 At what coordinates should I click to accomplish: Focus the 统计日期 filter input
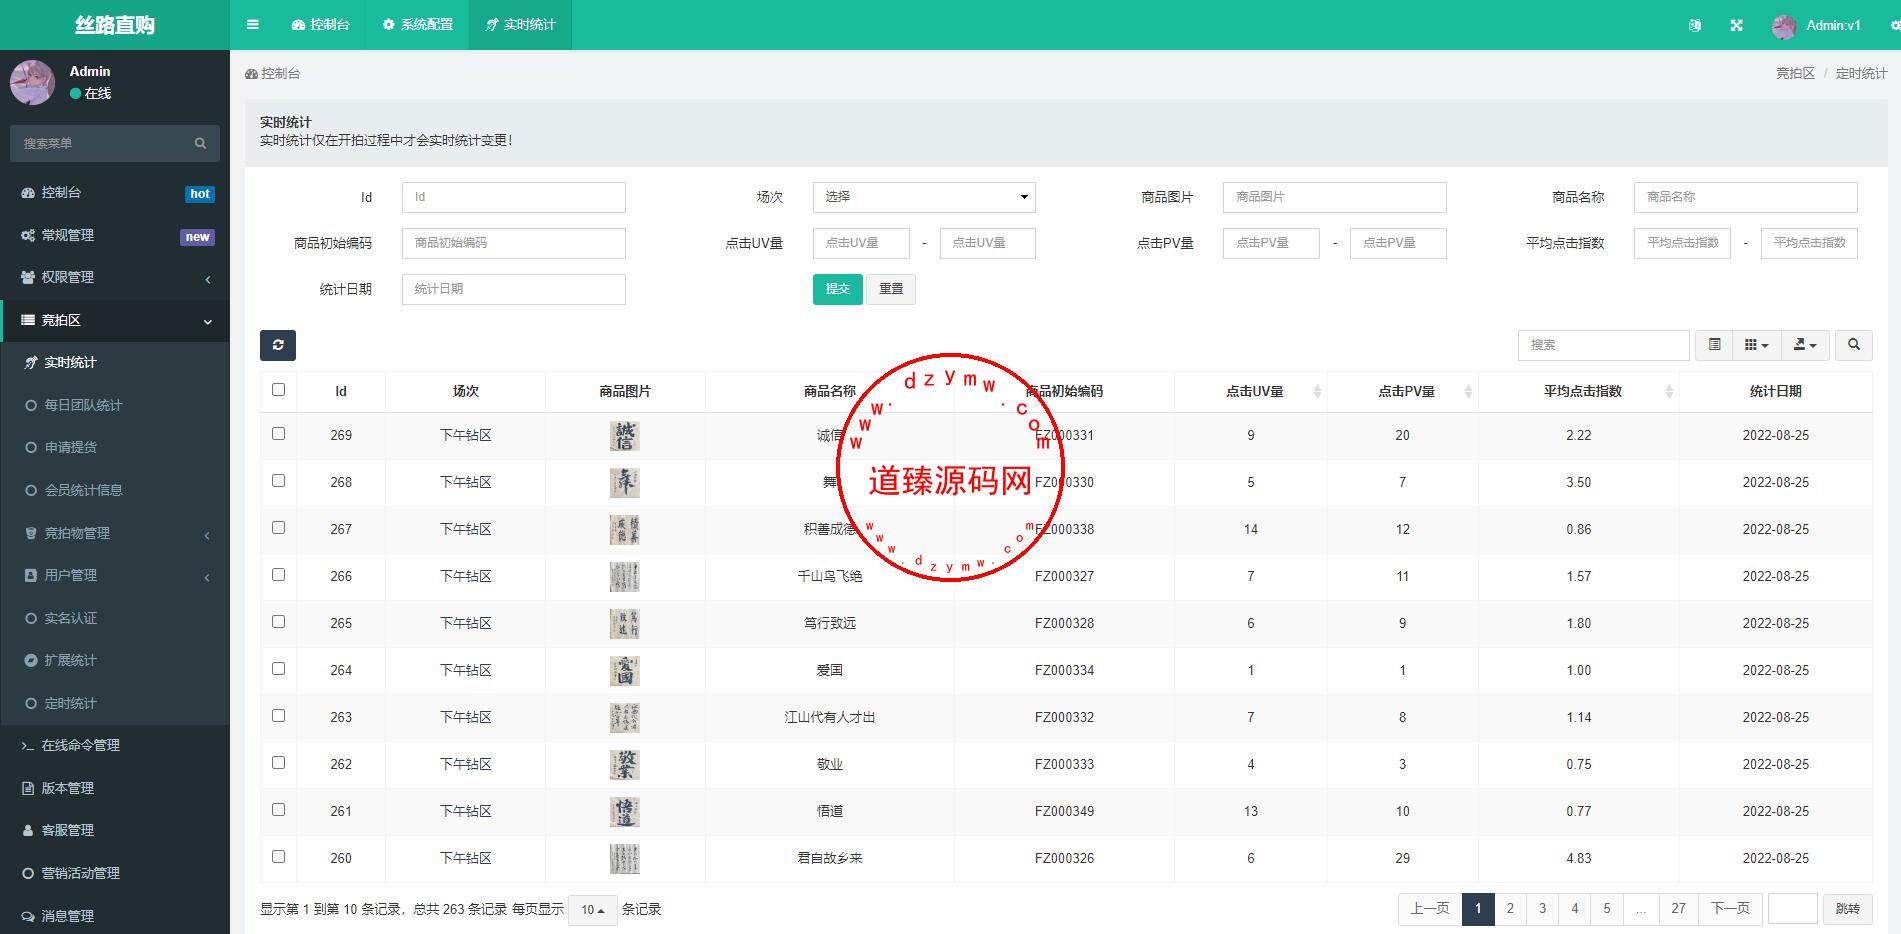[x=514, y=289]
